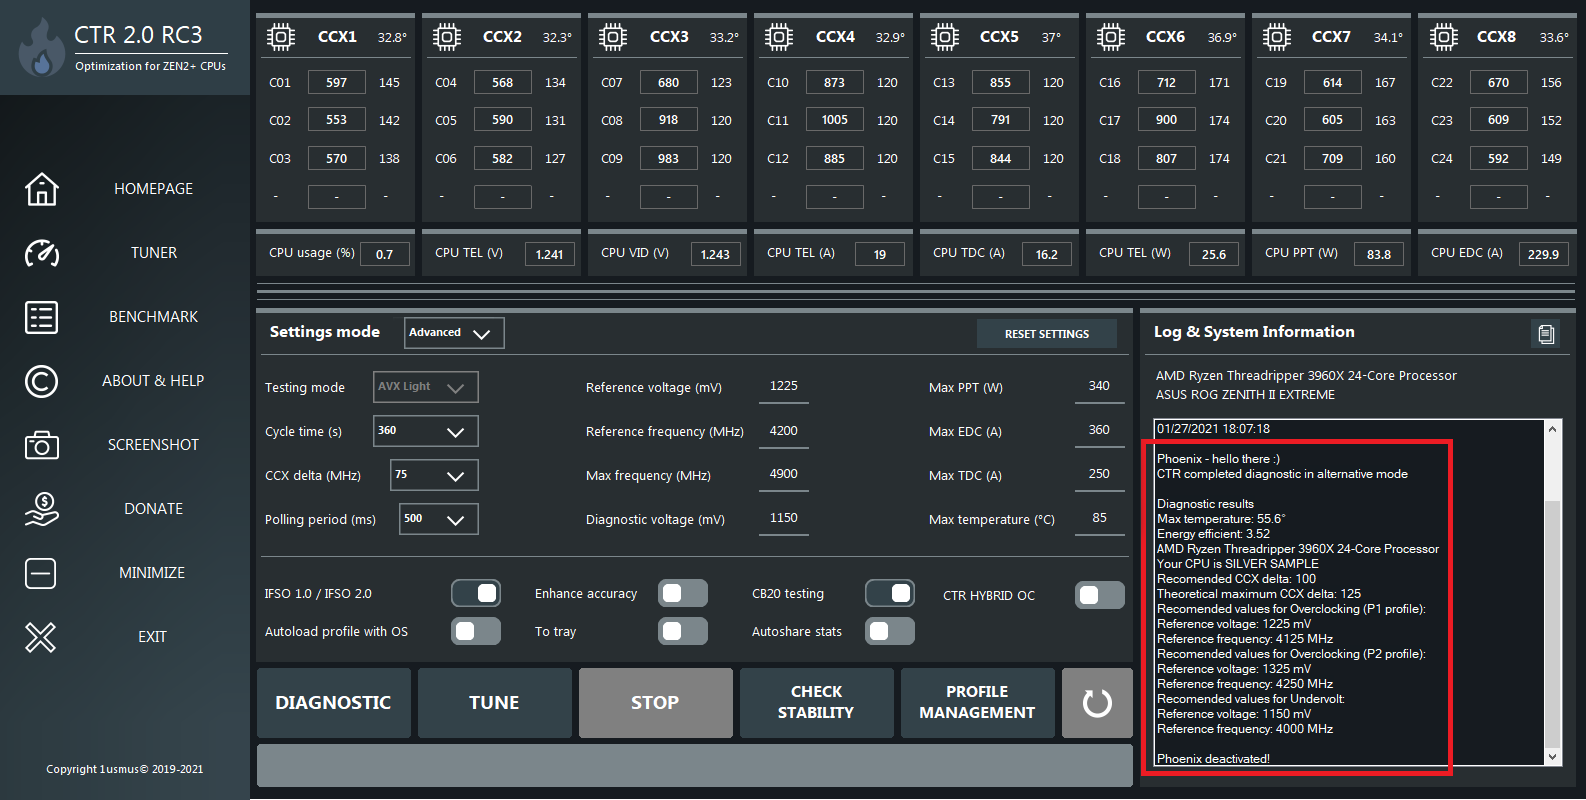Copy the log with the clipboard icon

(1546, 334)
